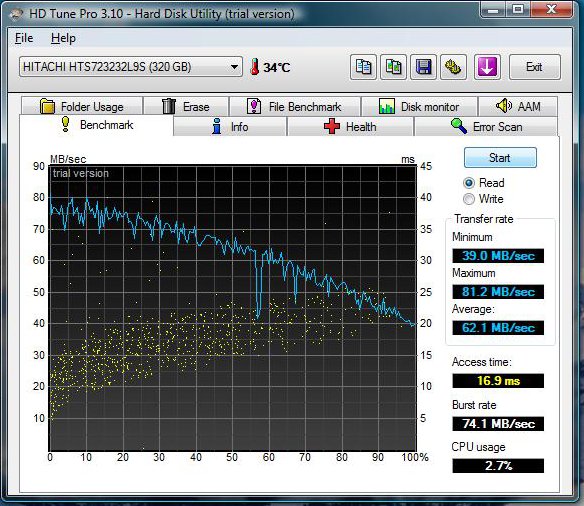Switch to the Error Scan tab
The image size is (584, 506).
[486, 127]
